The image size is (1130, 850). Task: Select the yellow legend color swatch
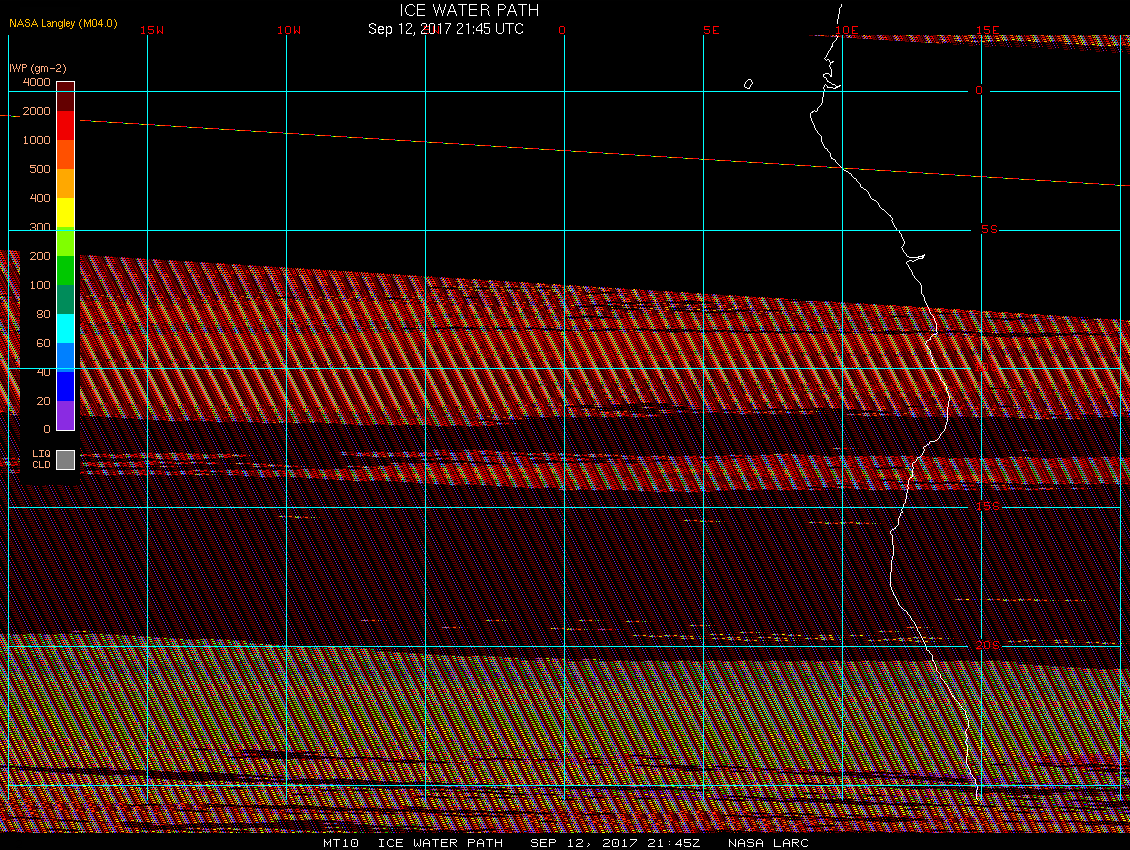point(65,212)
